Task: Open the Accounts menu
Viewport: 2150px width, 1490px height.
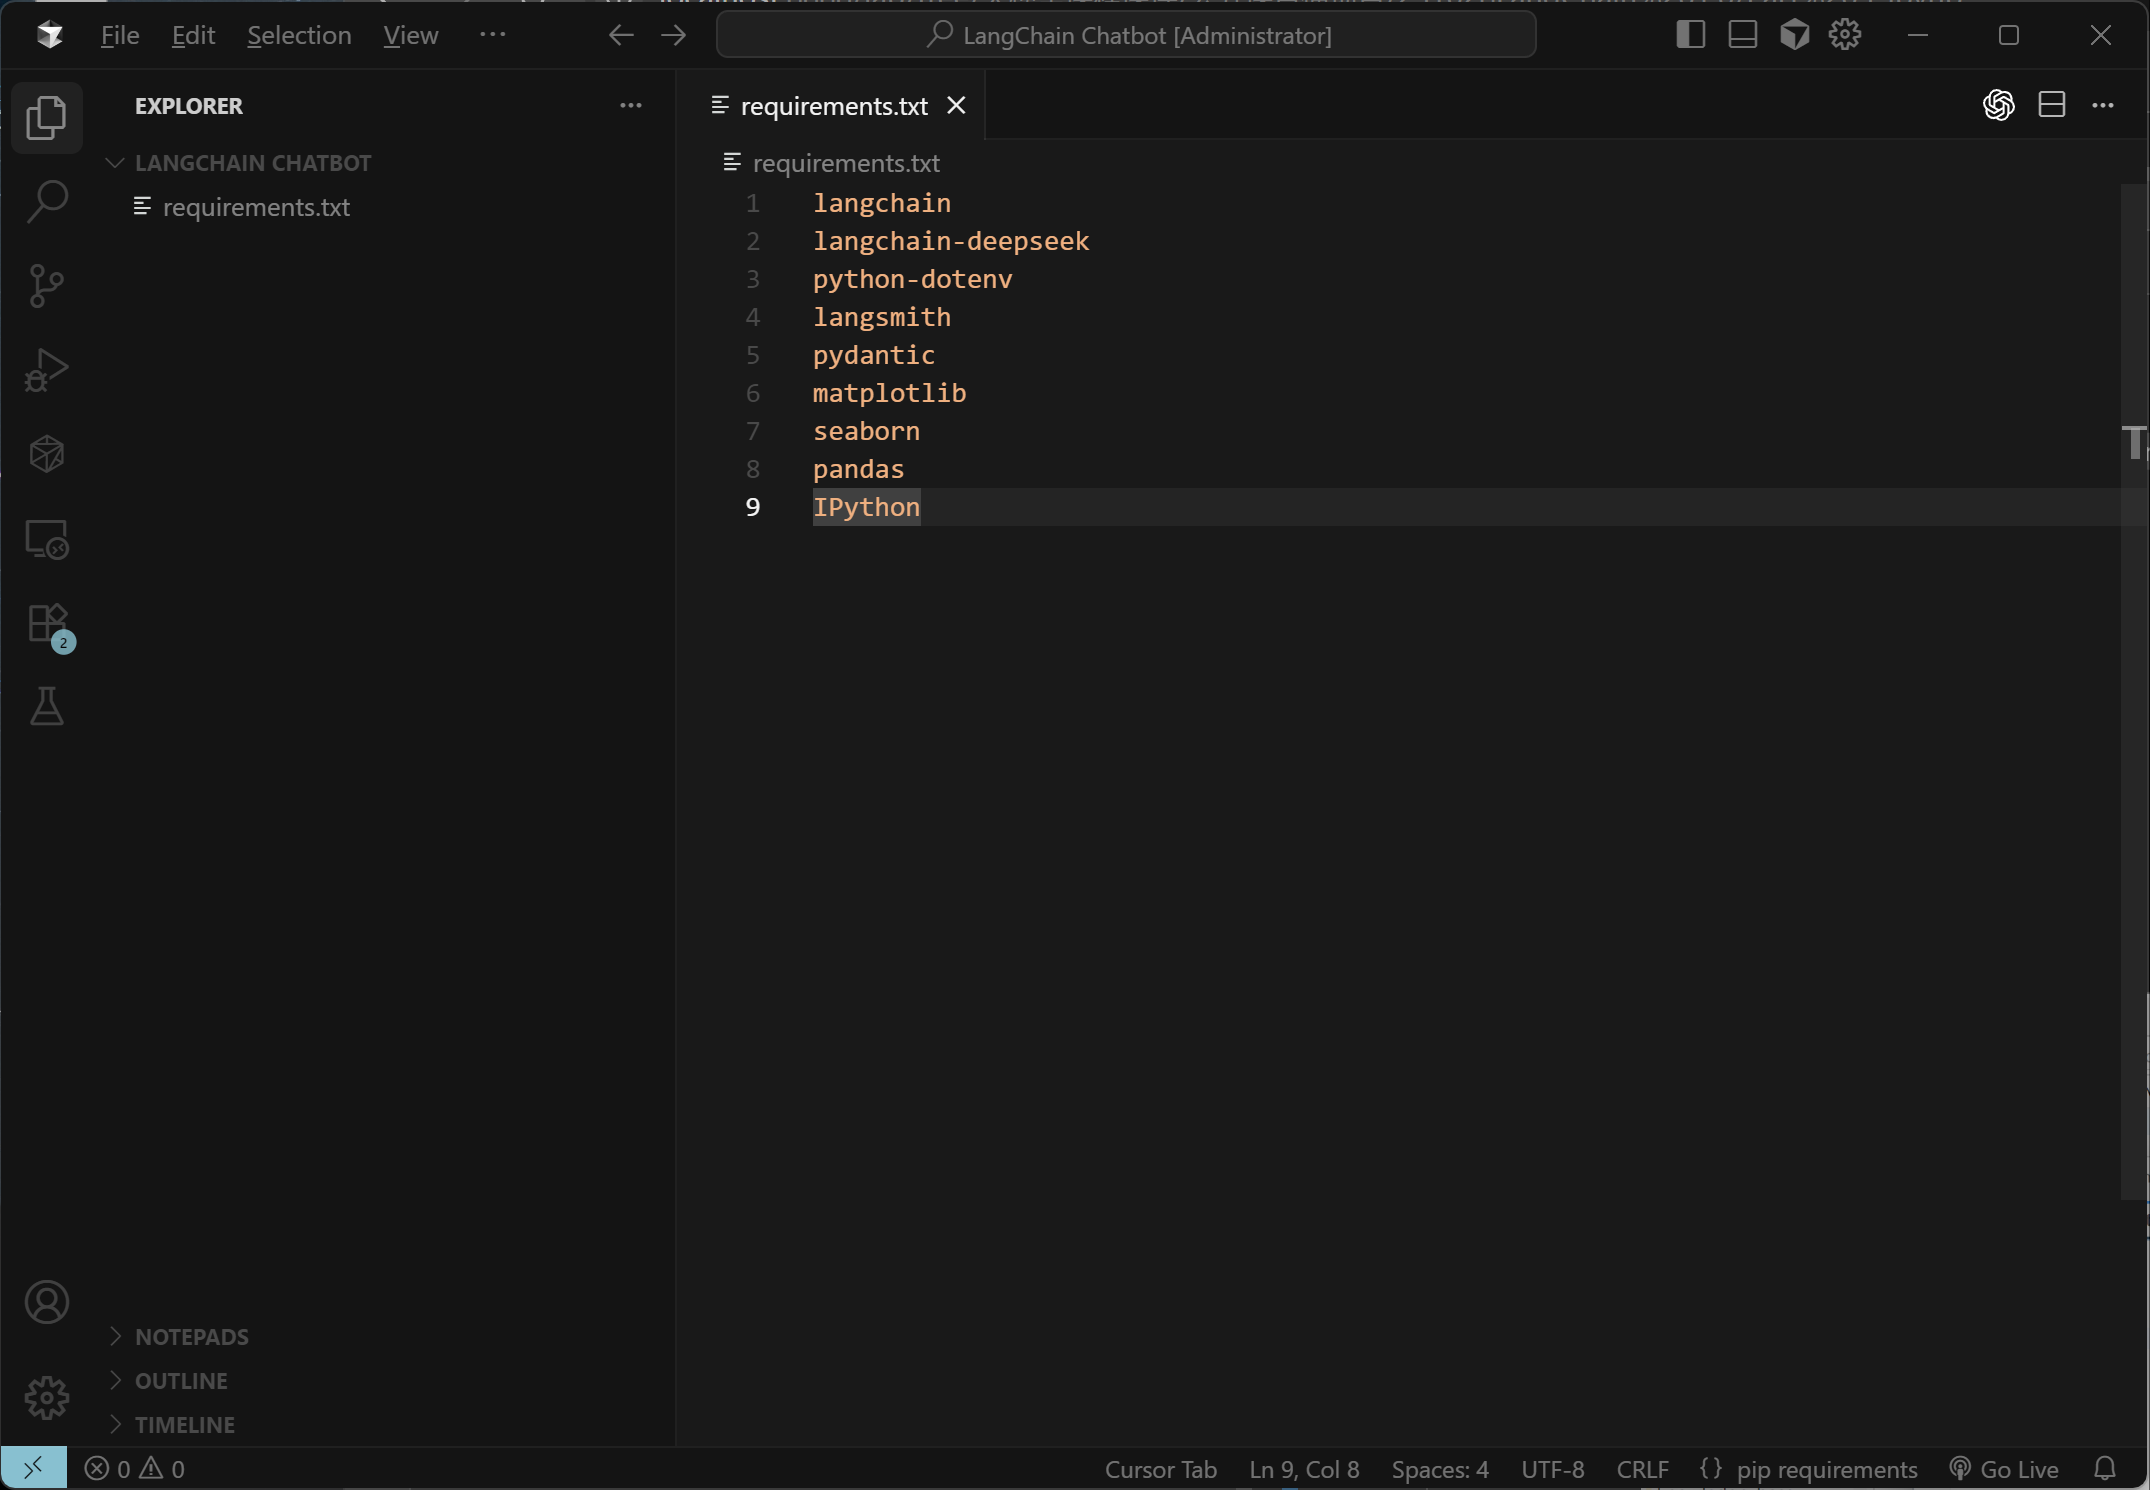Action: (46, 1302)
